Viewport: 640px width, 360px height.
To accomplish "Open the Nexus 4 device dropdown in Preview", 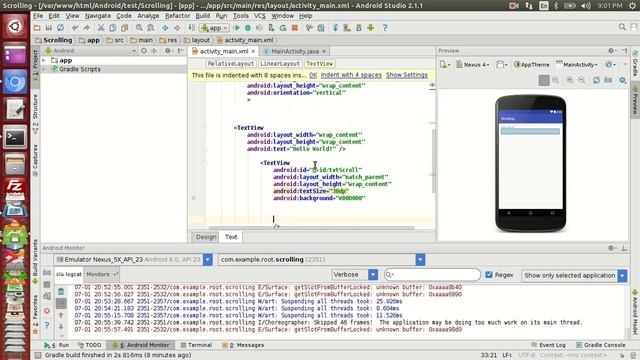I will point(472,64).
